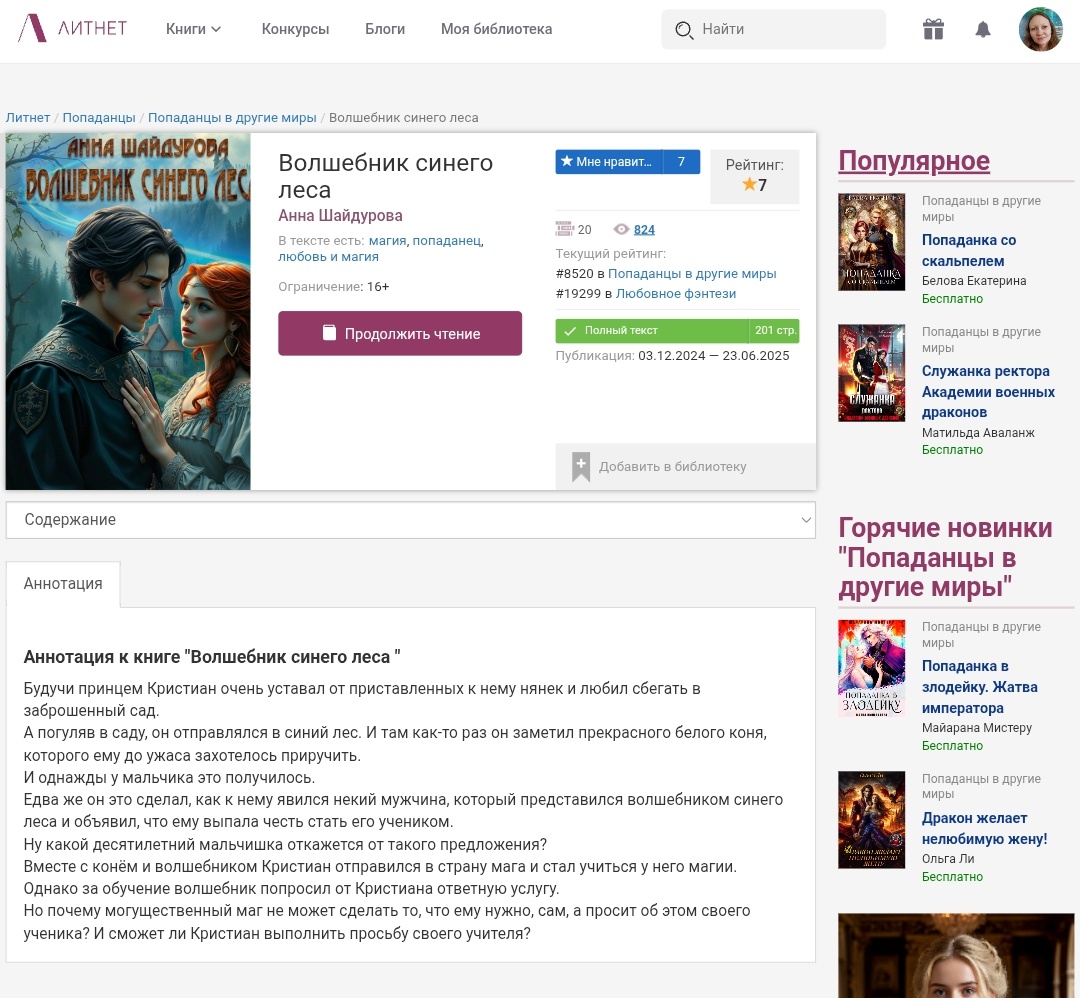The width and height of the screenshot is (1080, 998).
Task: Click author Матильда Аваланж
Action: pyautogui.click(x=978, y=433)
